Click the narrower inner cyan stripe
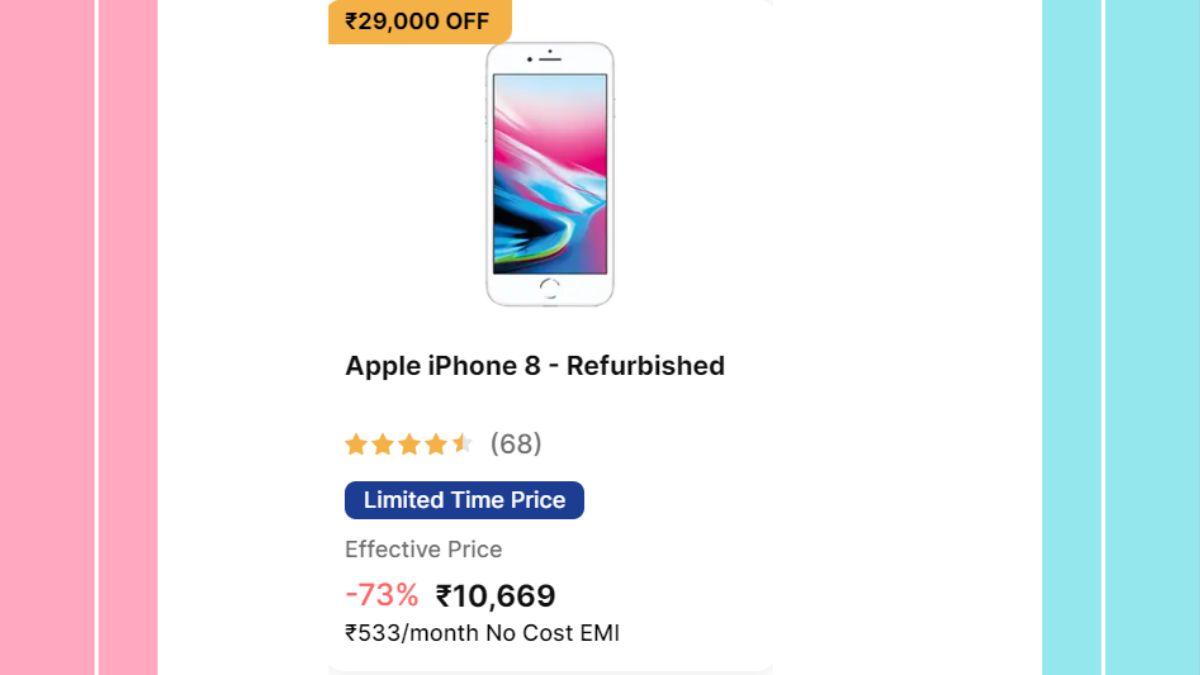 [1072, 337]
